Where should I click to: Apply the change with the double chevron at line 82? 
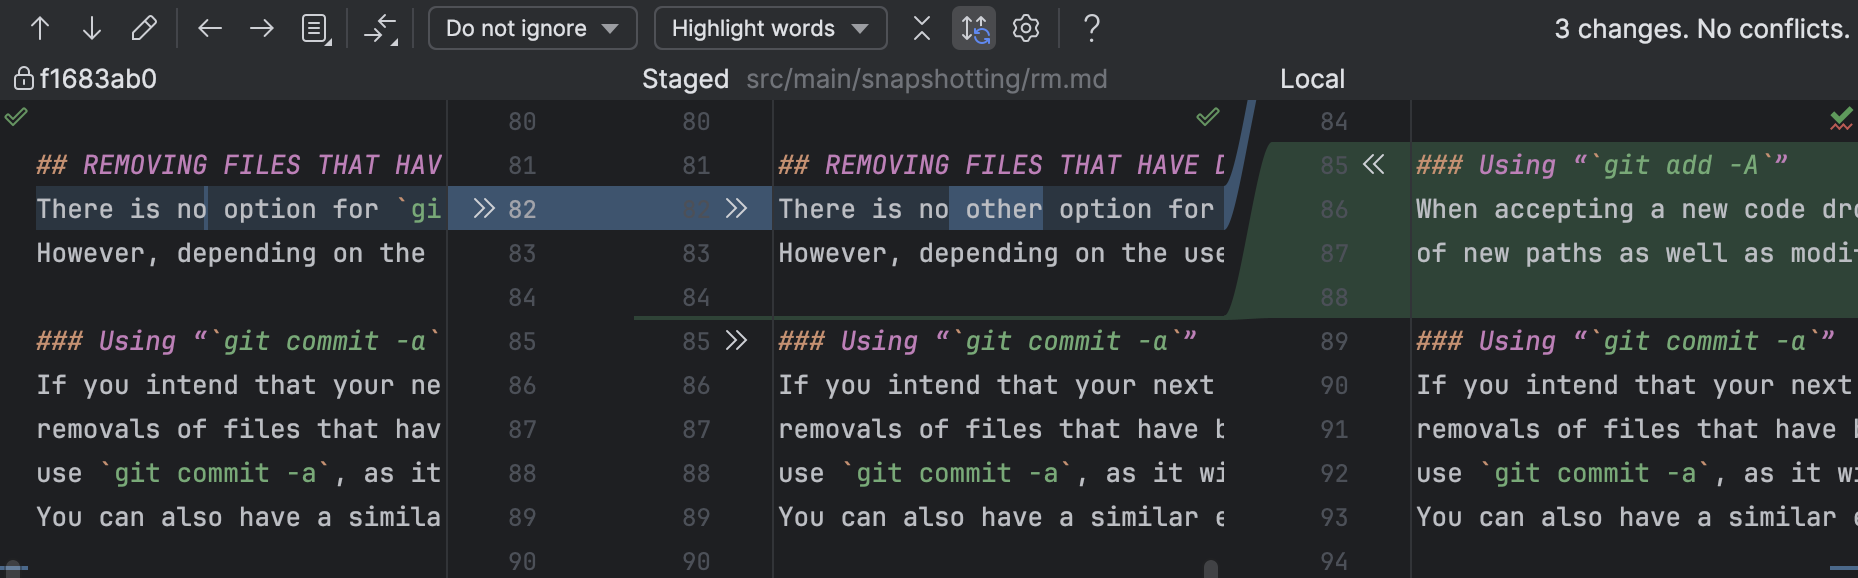click(484, 209)
